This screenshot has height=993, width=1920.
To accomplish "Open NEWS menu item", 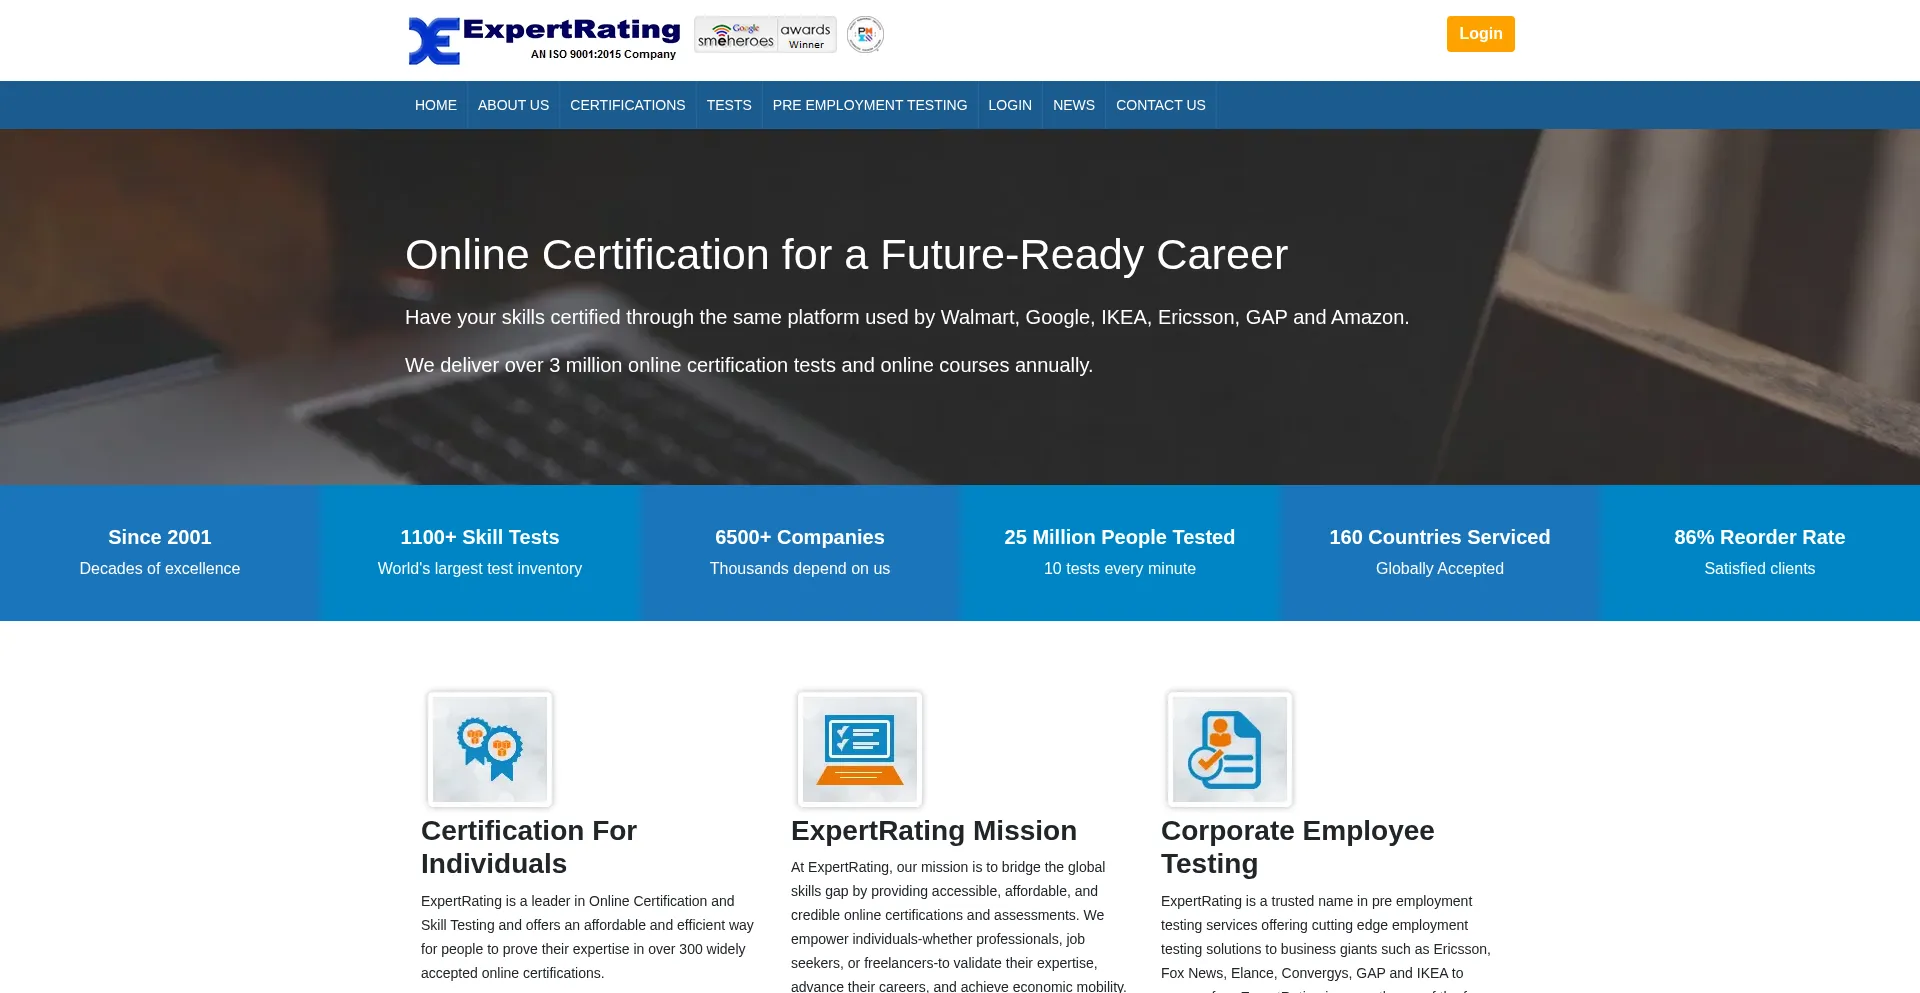I will [x=1074, y=105].
